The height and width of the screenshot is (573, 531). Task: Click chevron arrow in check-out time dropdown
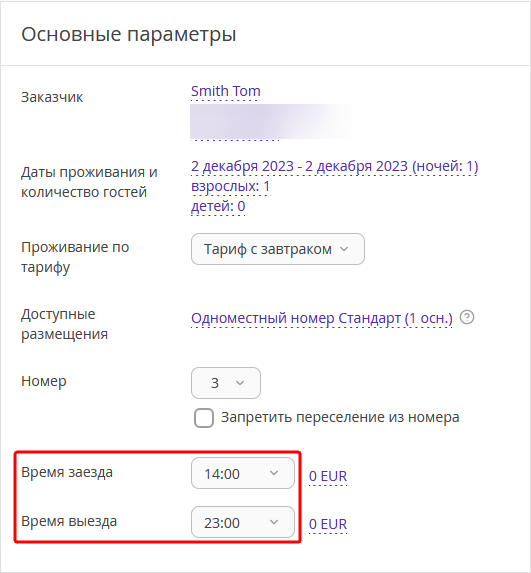coord(274,522)
